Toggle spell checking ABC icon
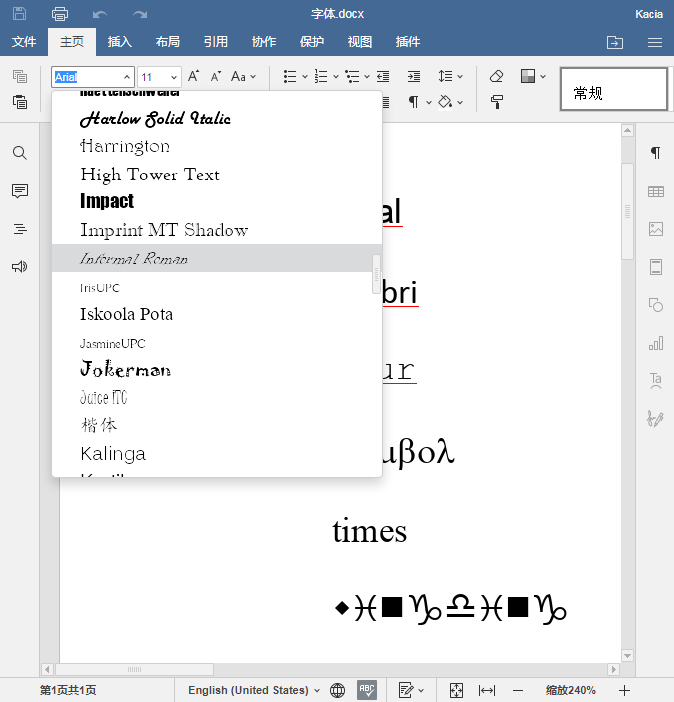The height and width of the screenshot is (702, 674). tap(367, 690)
